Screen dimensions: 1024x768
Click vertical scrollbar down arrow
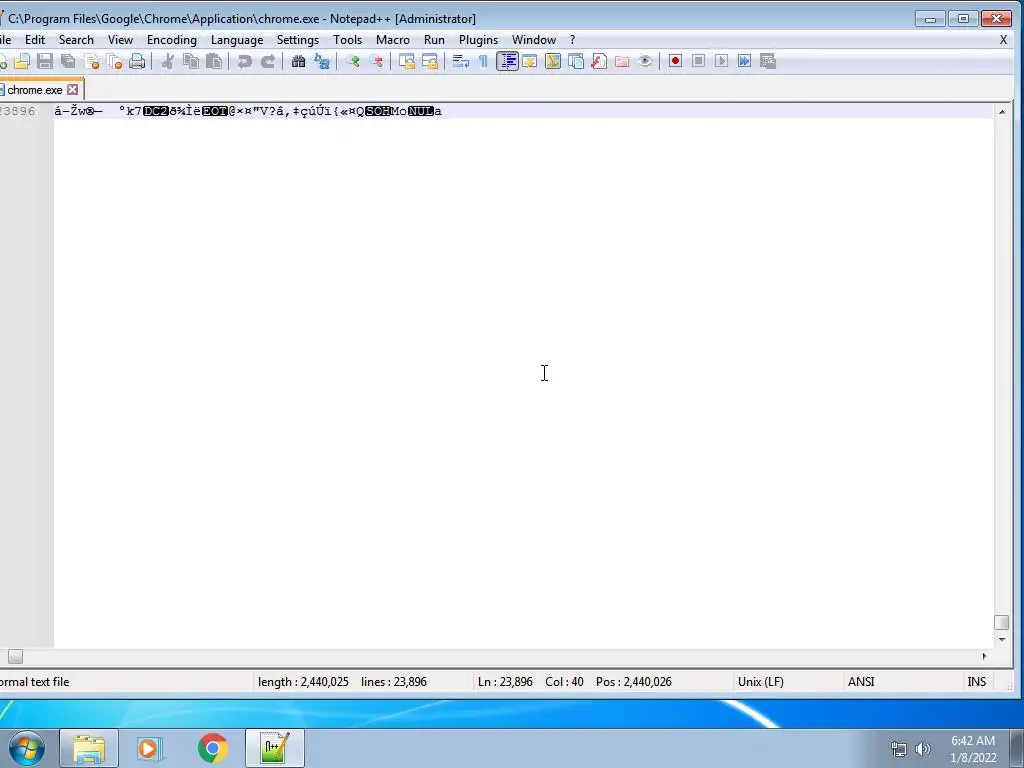tap(1002, 639)
